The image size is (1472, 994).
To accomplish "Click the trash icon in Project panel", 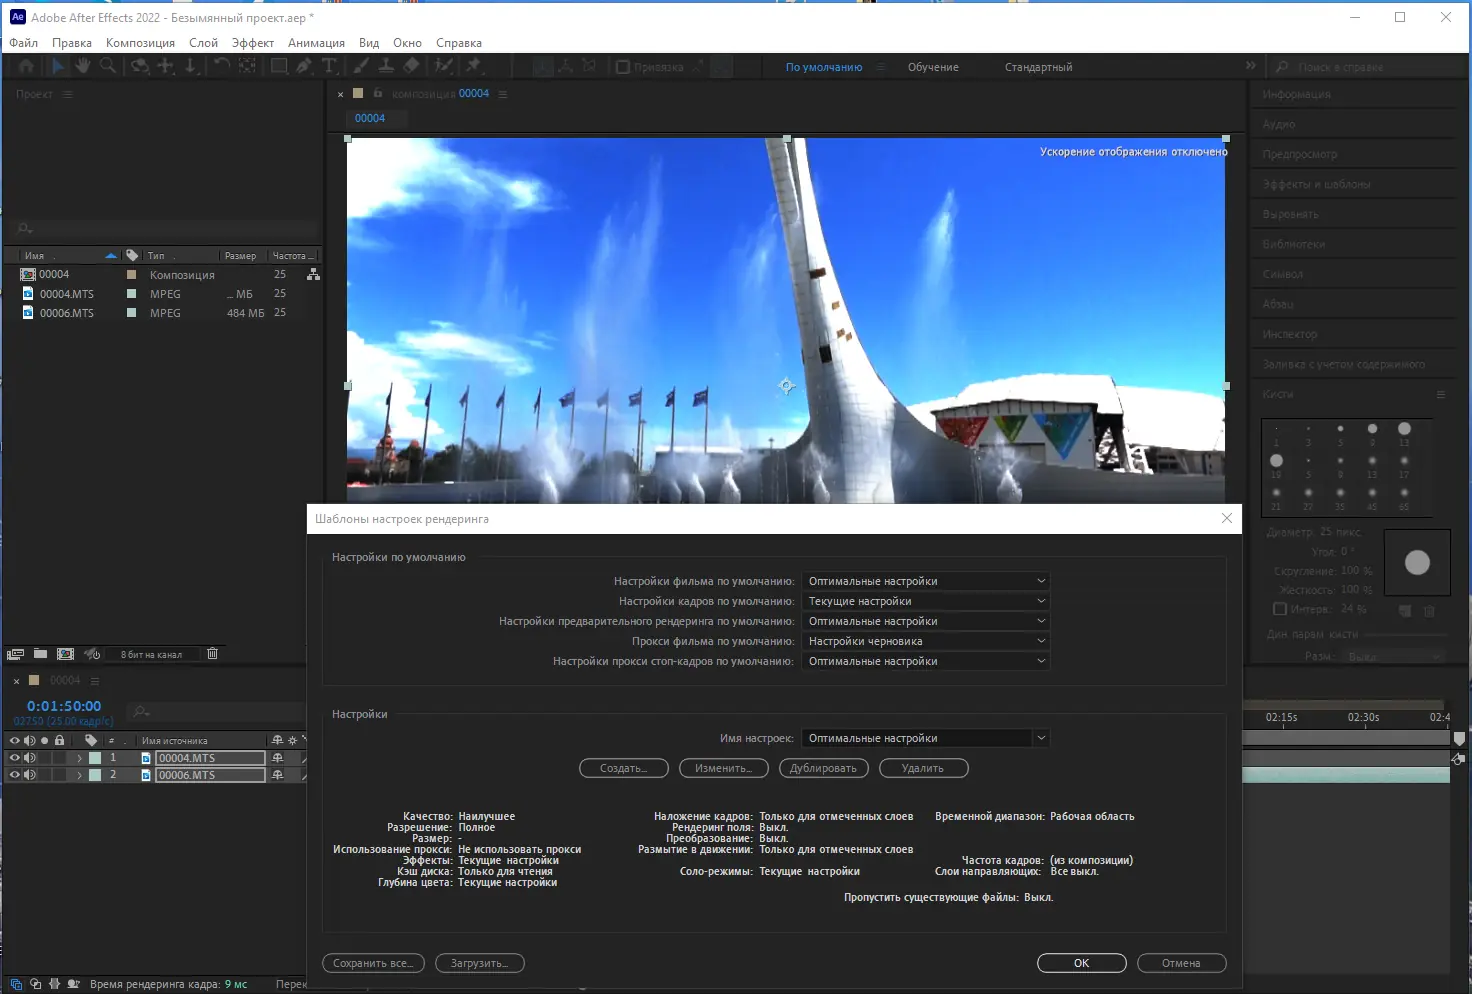I will click(212, 654).
